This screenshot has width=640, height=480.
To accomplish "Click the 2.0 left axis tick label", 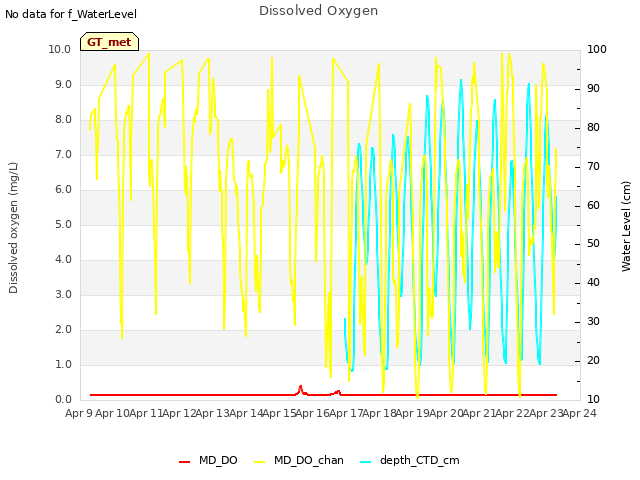I will (x=63, y=329).
